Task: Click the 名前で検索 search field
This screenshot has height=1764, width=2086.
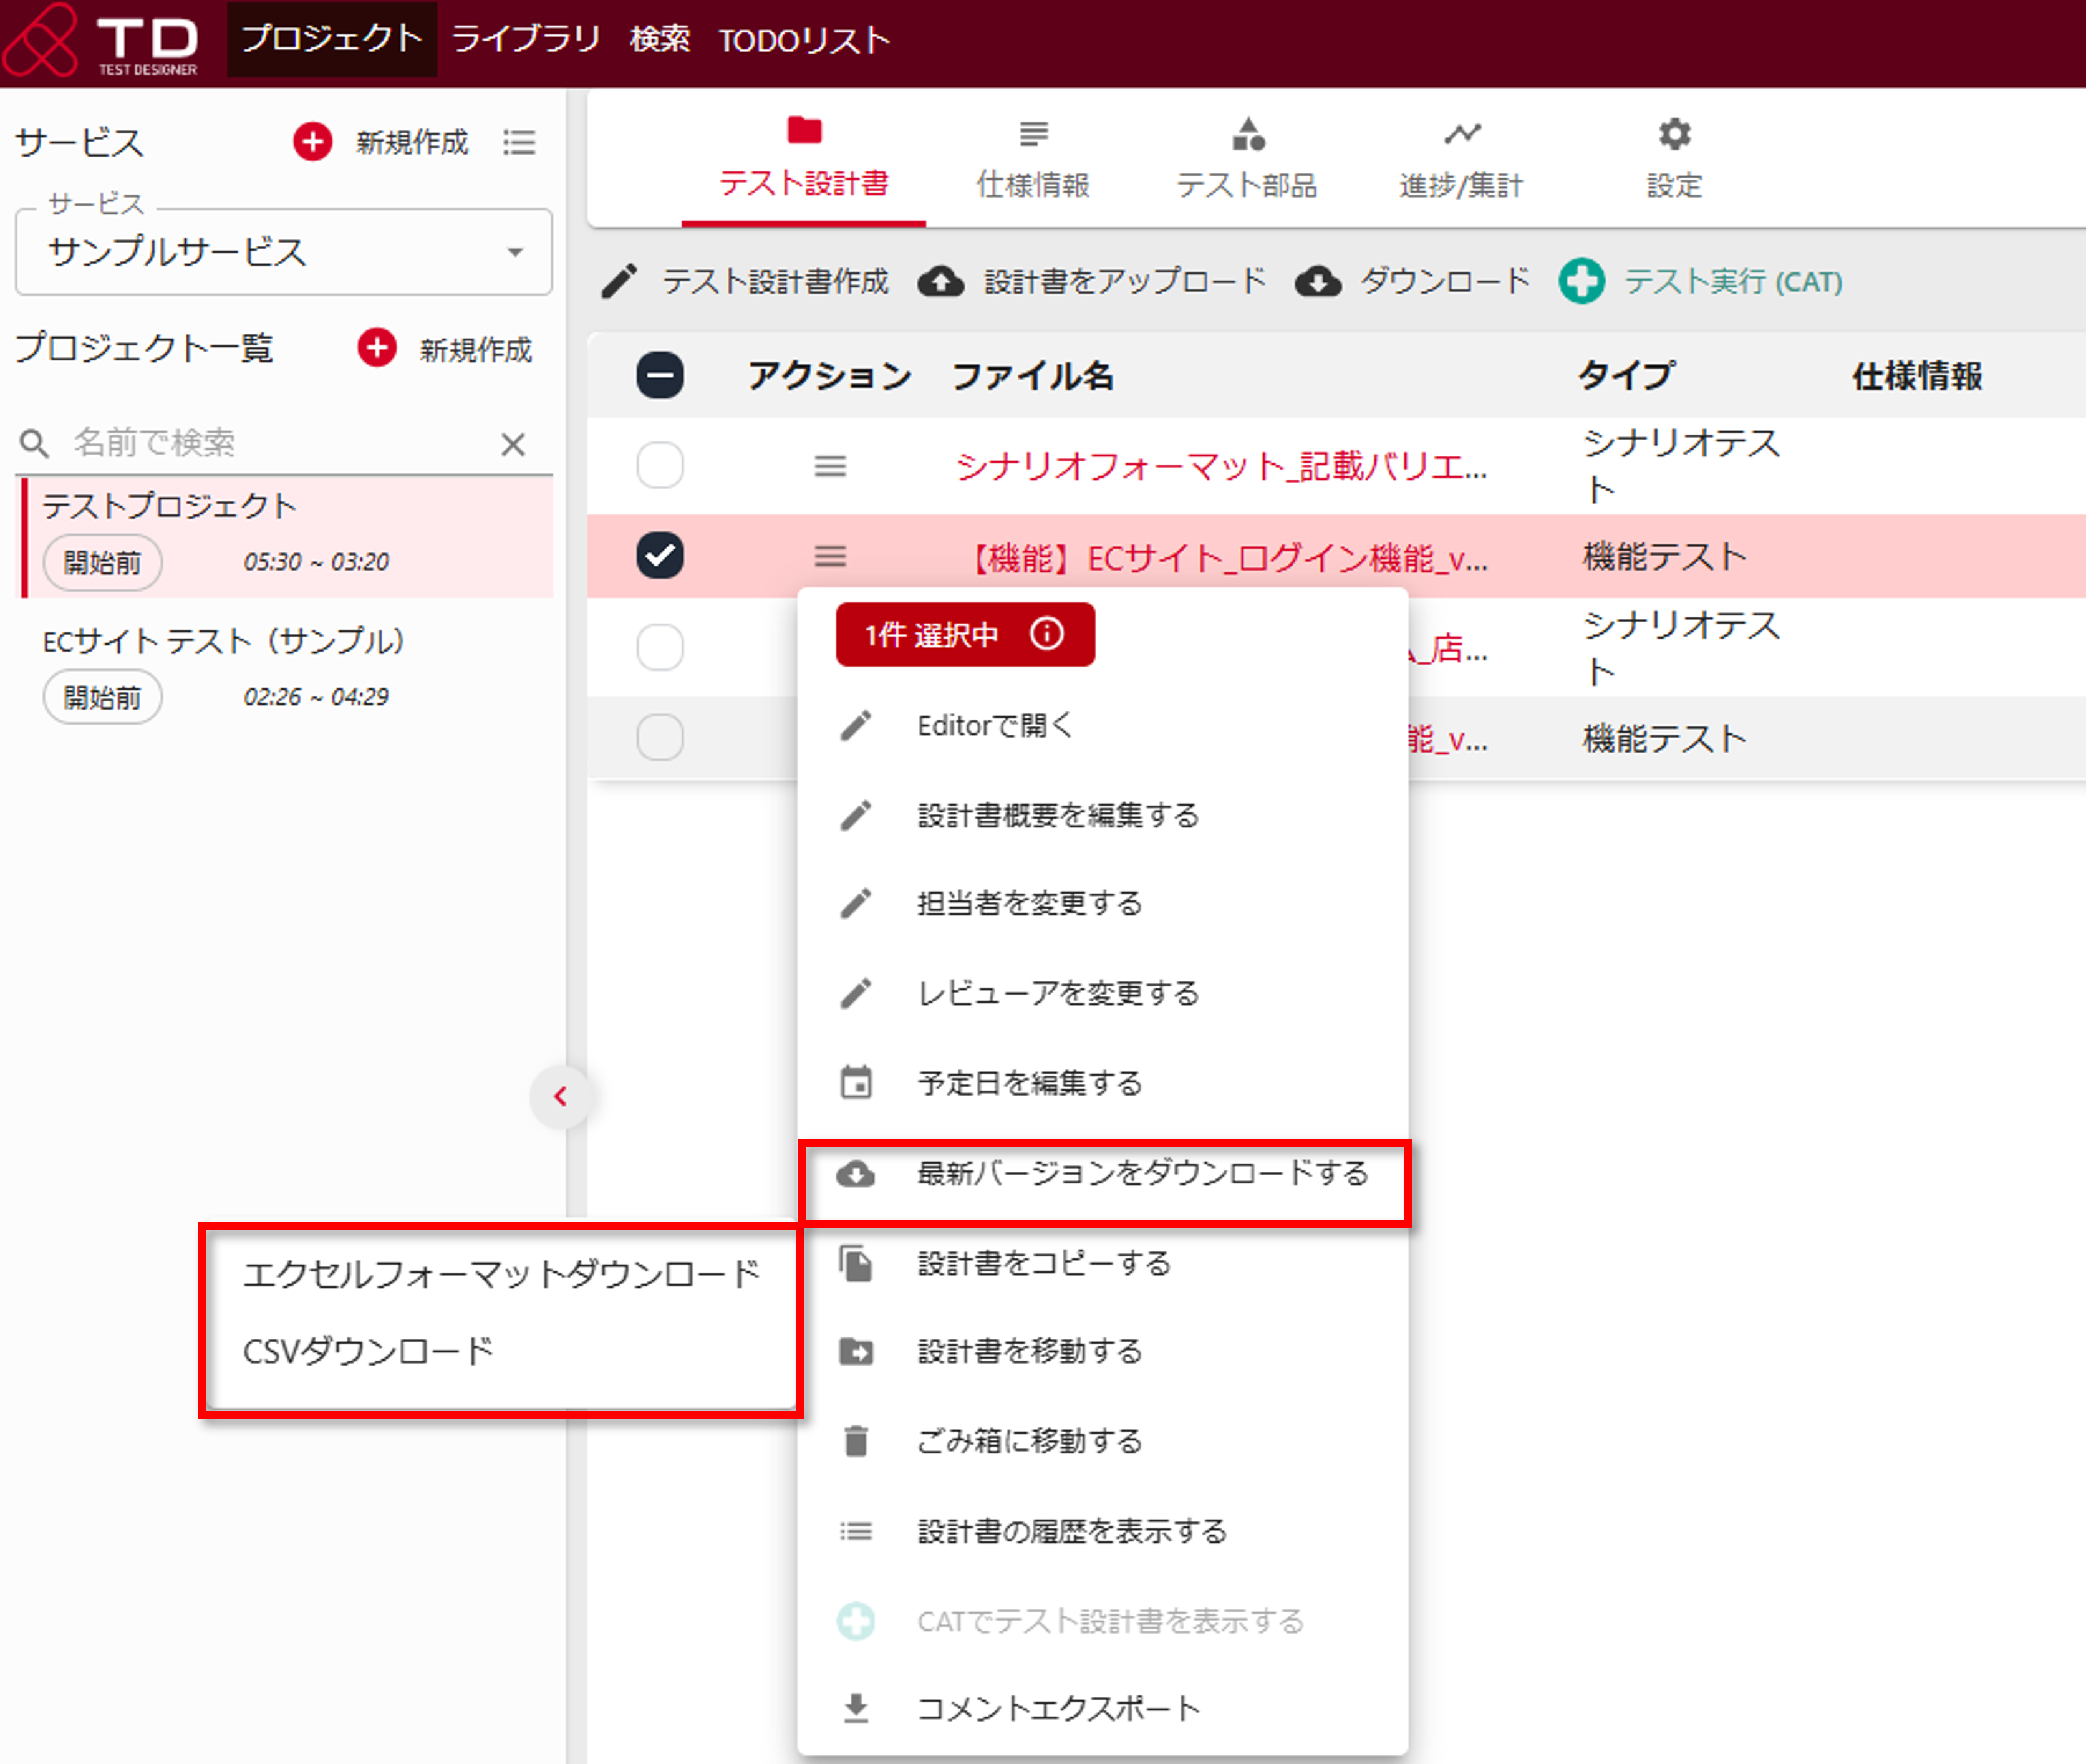Action: (284, 443)
